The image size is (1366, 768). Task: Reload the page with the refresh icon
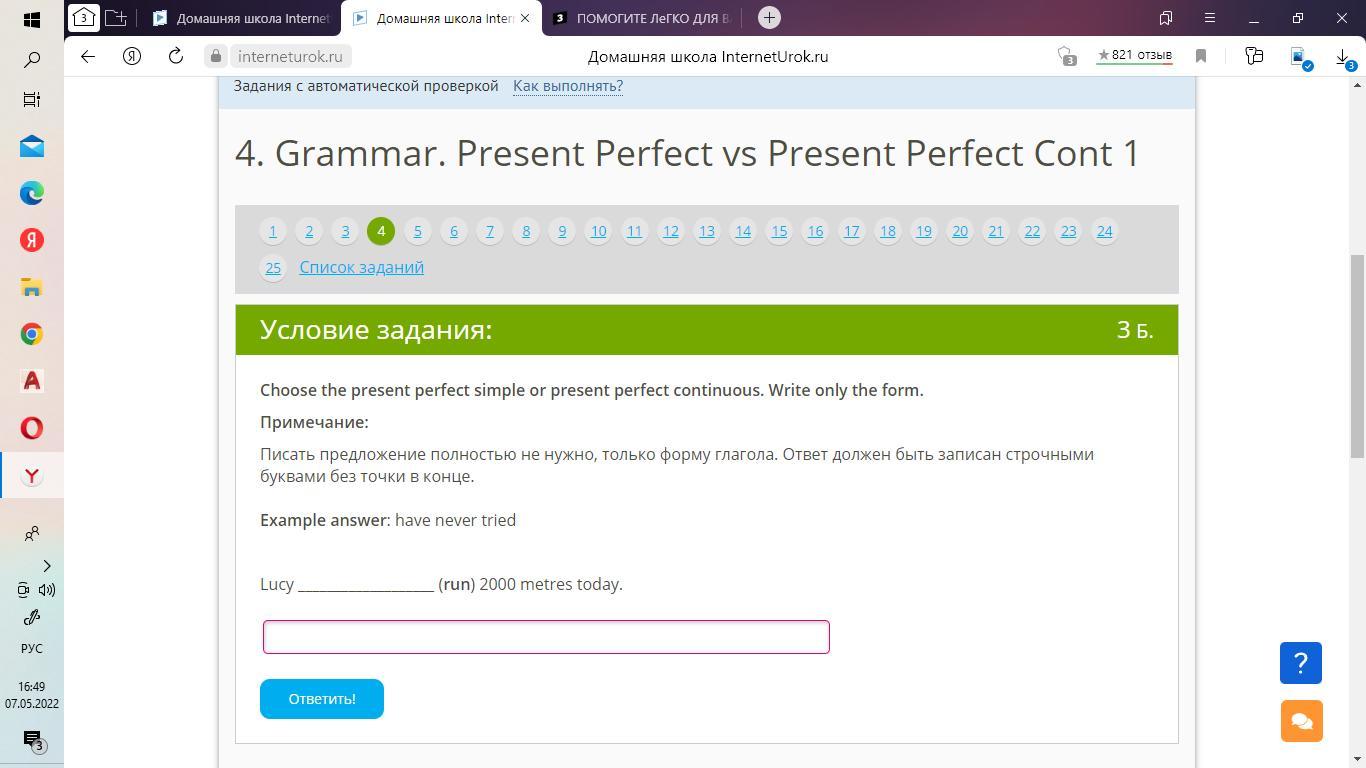point(176,56)
